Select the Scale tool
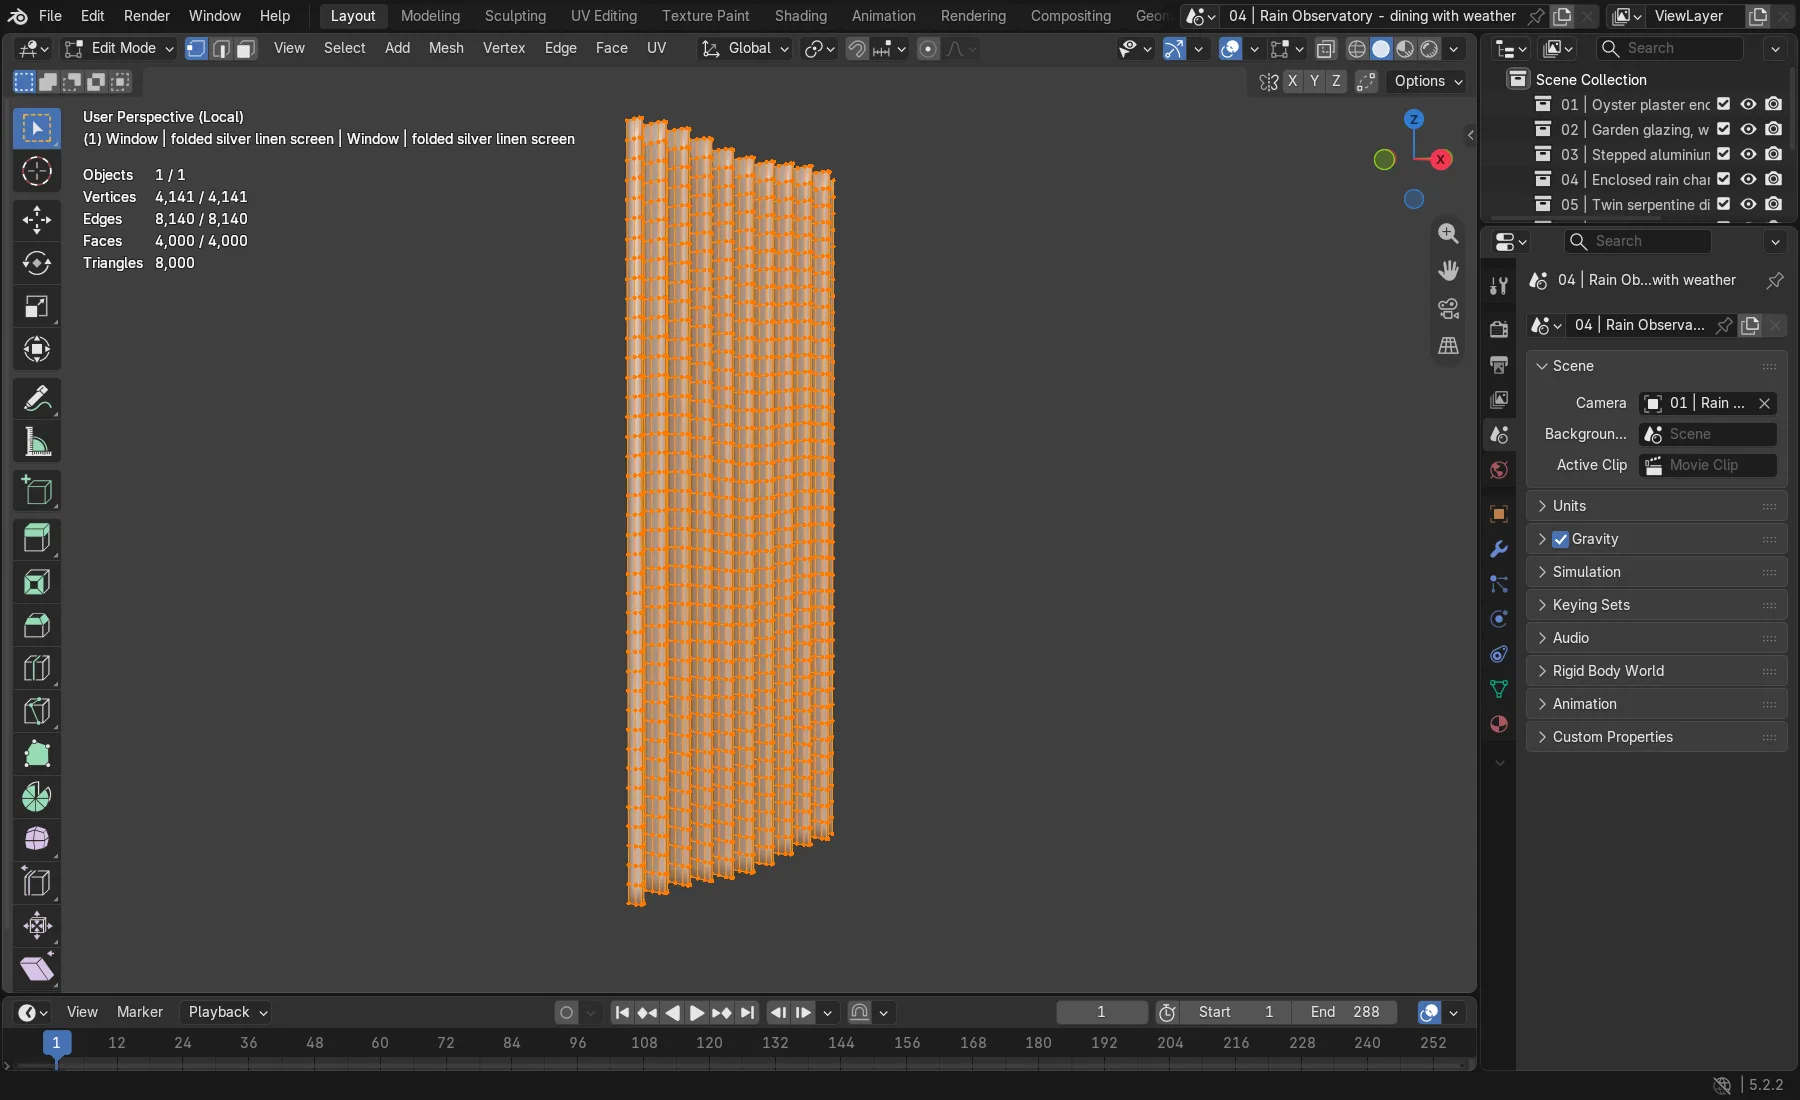1800x1100 pixels. click(37, 306)
